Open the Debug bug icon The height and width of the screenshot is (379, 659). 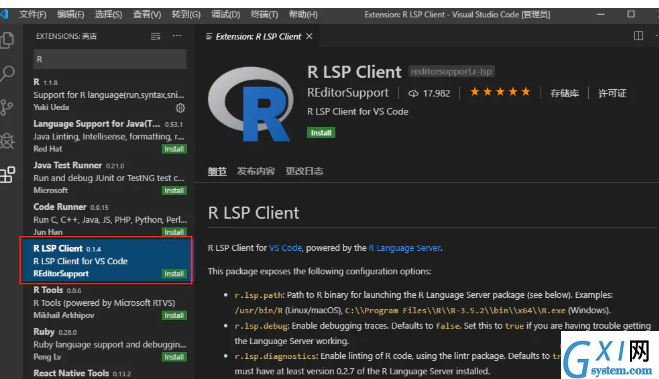(x=7, y=141)
